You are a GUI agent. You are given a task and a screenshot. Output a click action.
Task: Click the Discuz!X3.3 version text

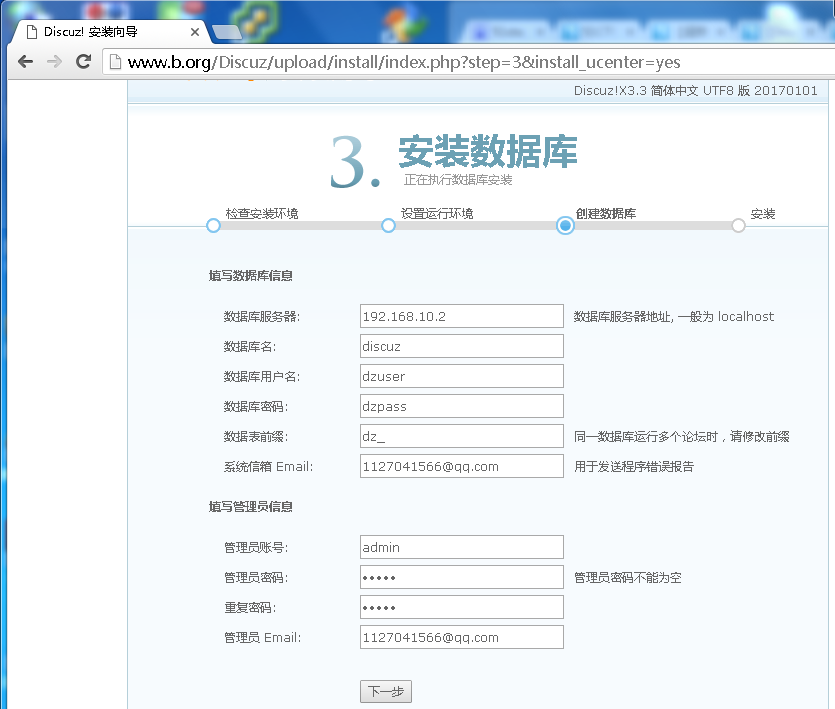tap(695, 91)
